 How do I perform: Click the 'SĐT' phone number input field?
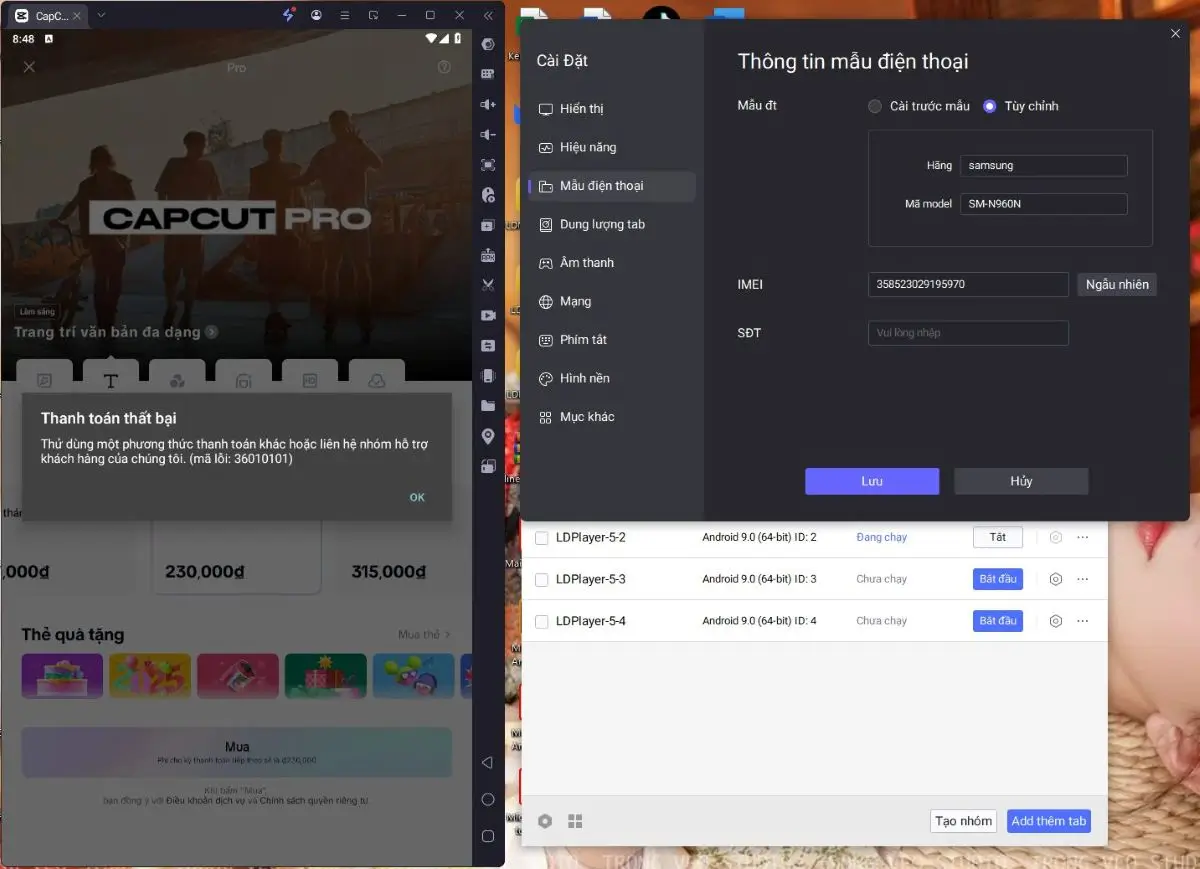[x=968, y=333]
